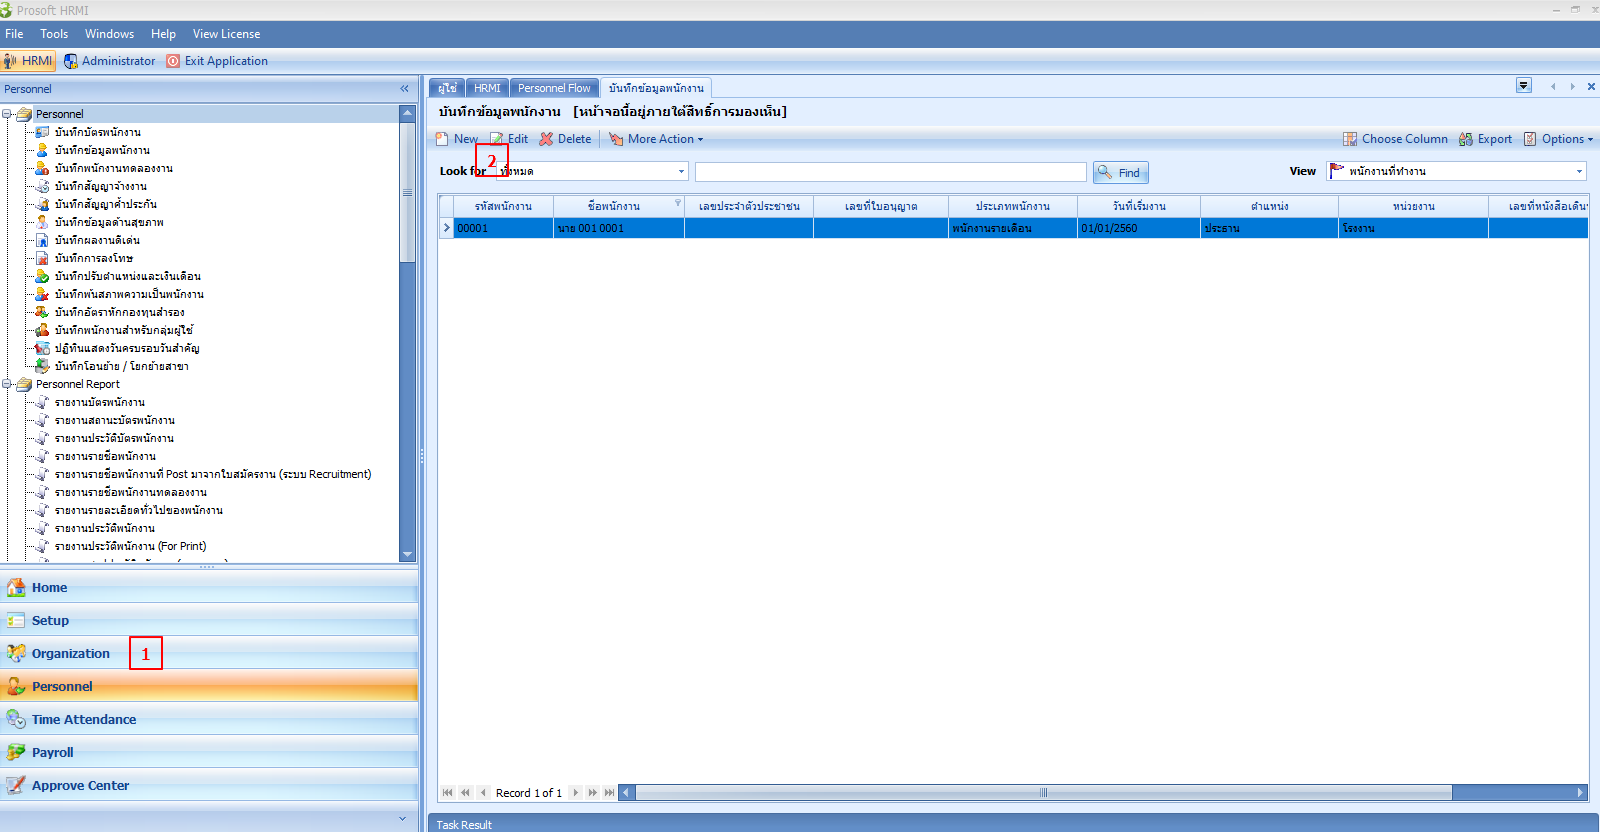
Task: Click the Find button
Action: [1120, 172]
